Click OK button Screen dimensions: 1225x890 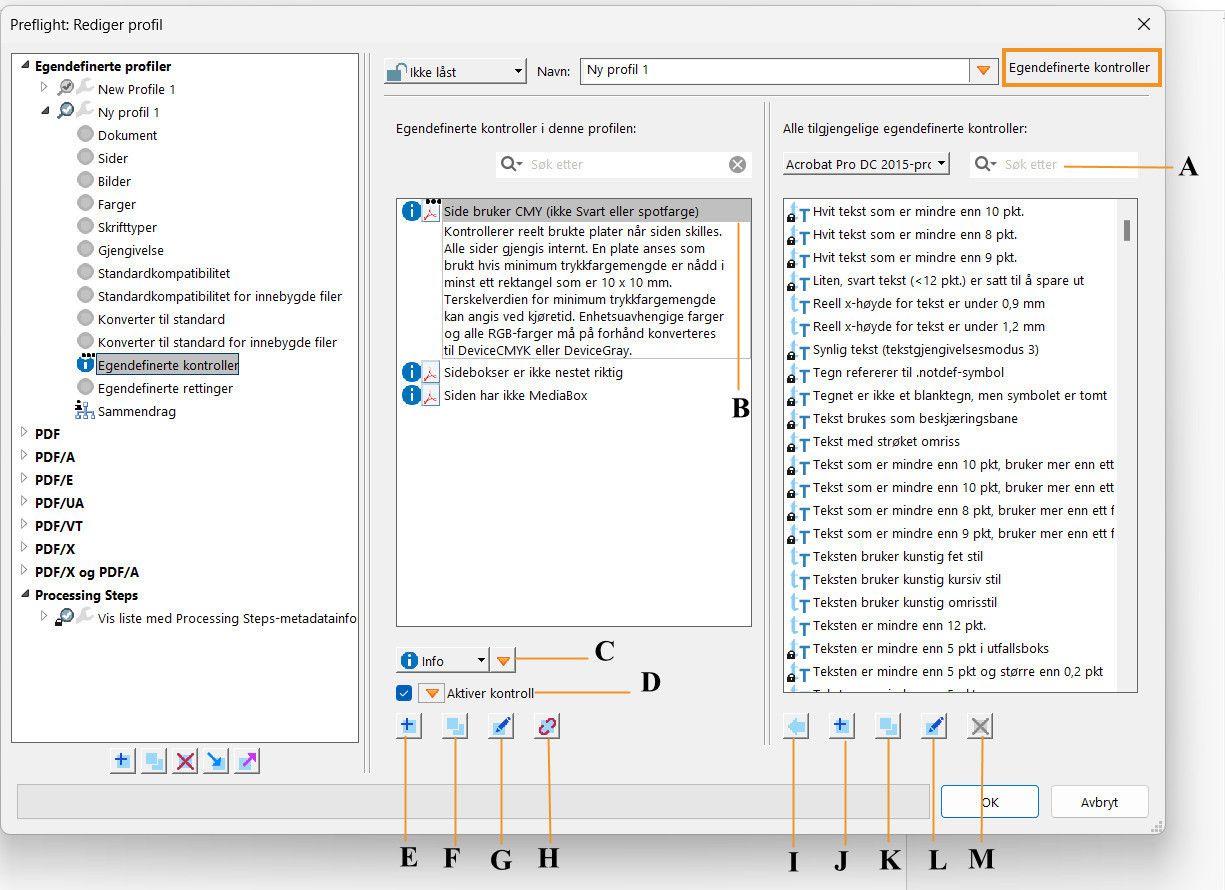tap(989, 802)
